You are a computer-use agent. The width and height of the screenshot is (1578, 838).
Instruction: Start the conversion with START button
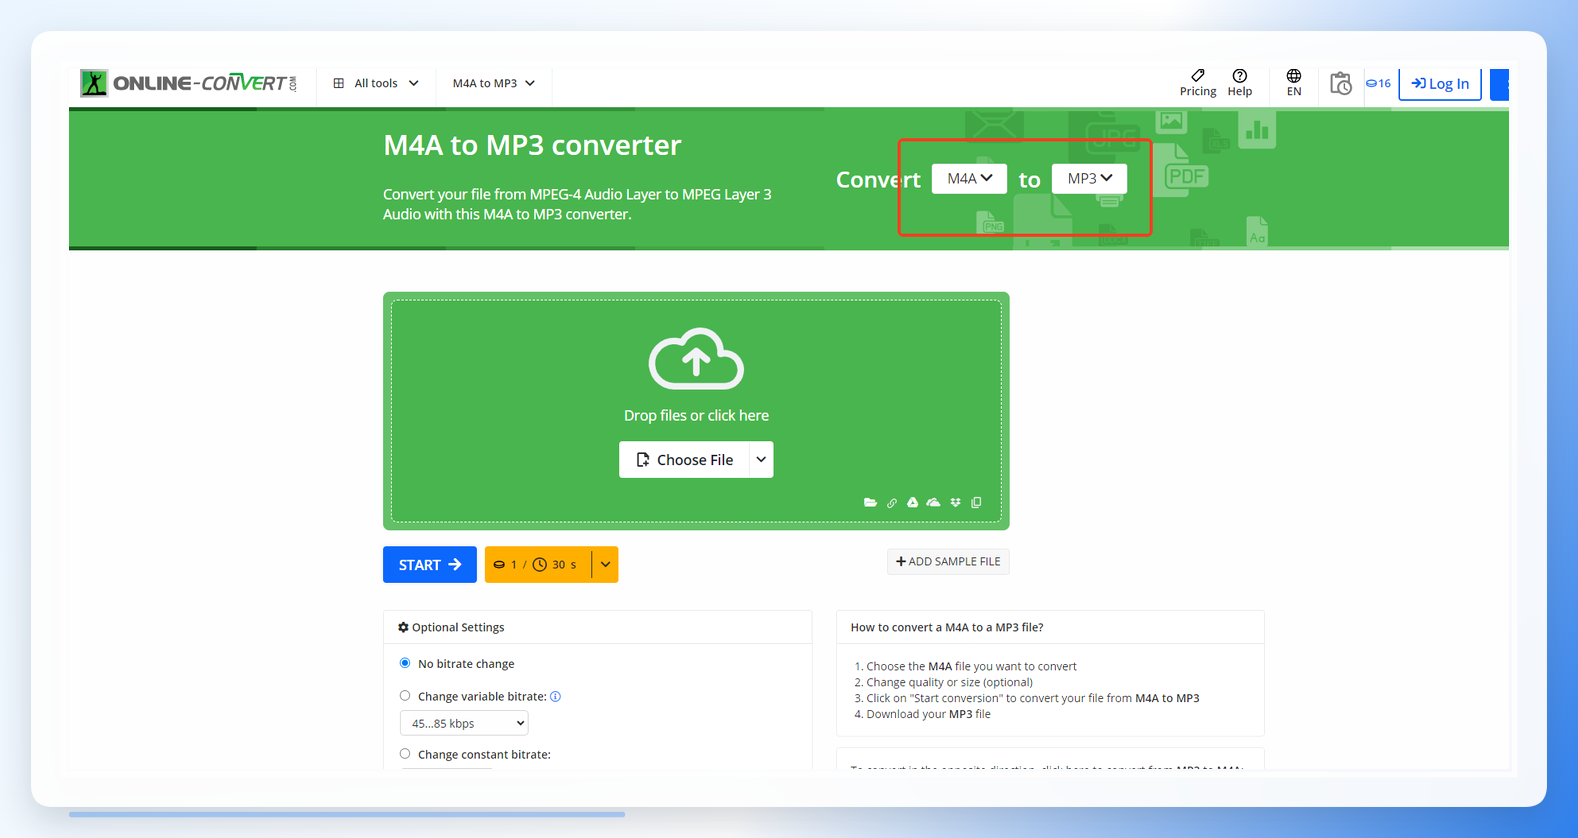(x=430, y=565)
